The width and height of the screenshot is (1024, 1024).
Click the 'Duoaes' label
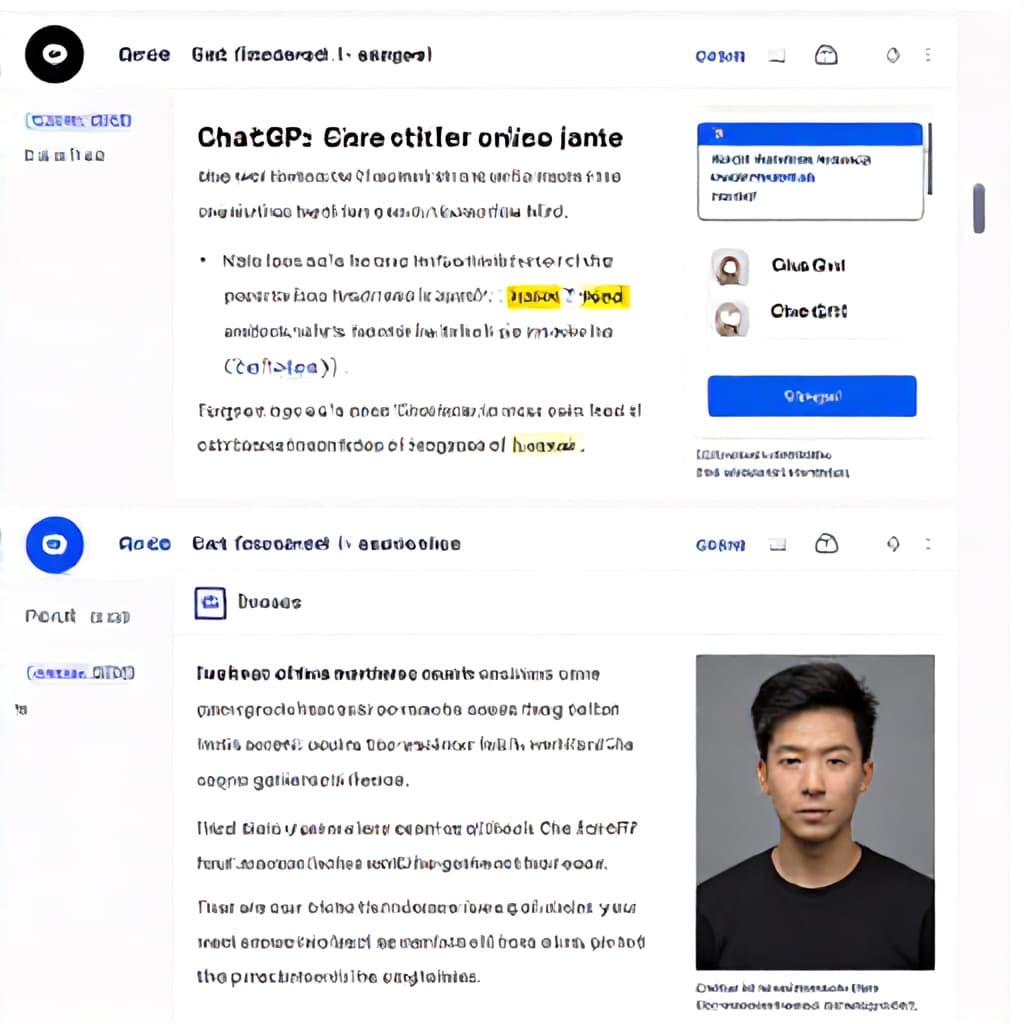pyautogui.click(x=269, y=602)
